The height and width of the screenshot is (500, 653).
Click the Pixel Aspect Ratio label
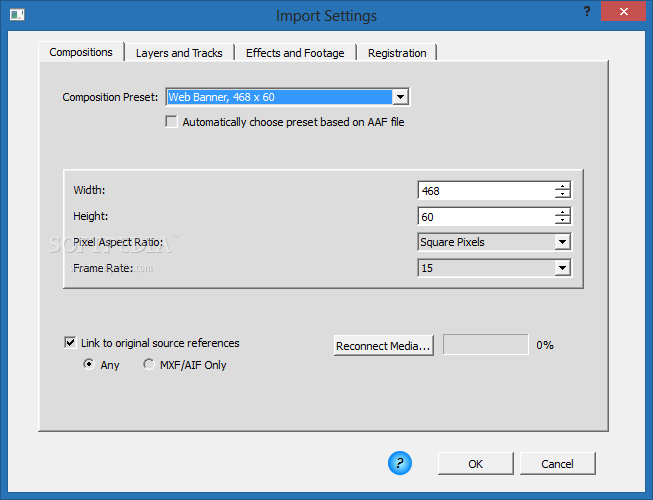118,242
